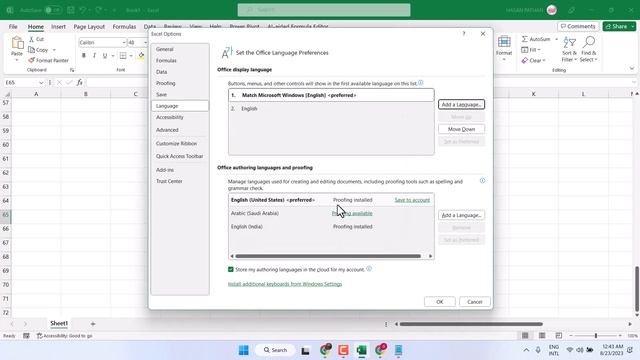This screenshot has height=360, width=640.
Task: Open Install additional keyboards from Windows Settings
Action: pos(285,284)
